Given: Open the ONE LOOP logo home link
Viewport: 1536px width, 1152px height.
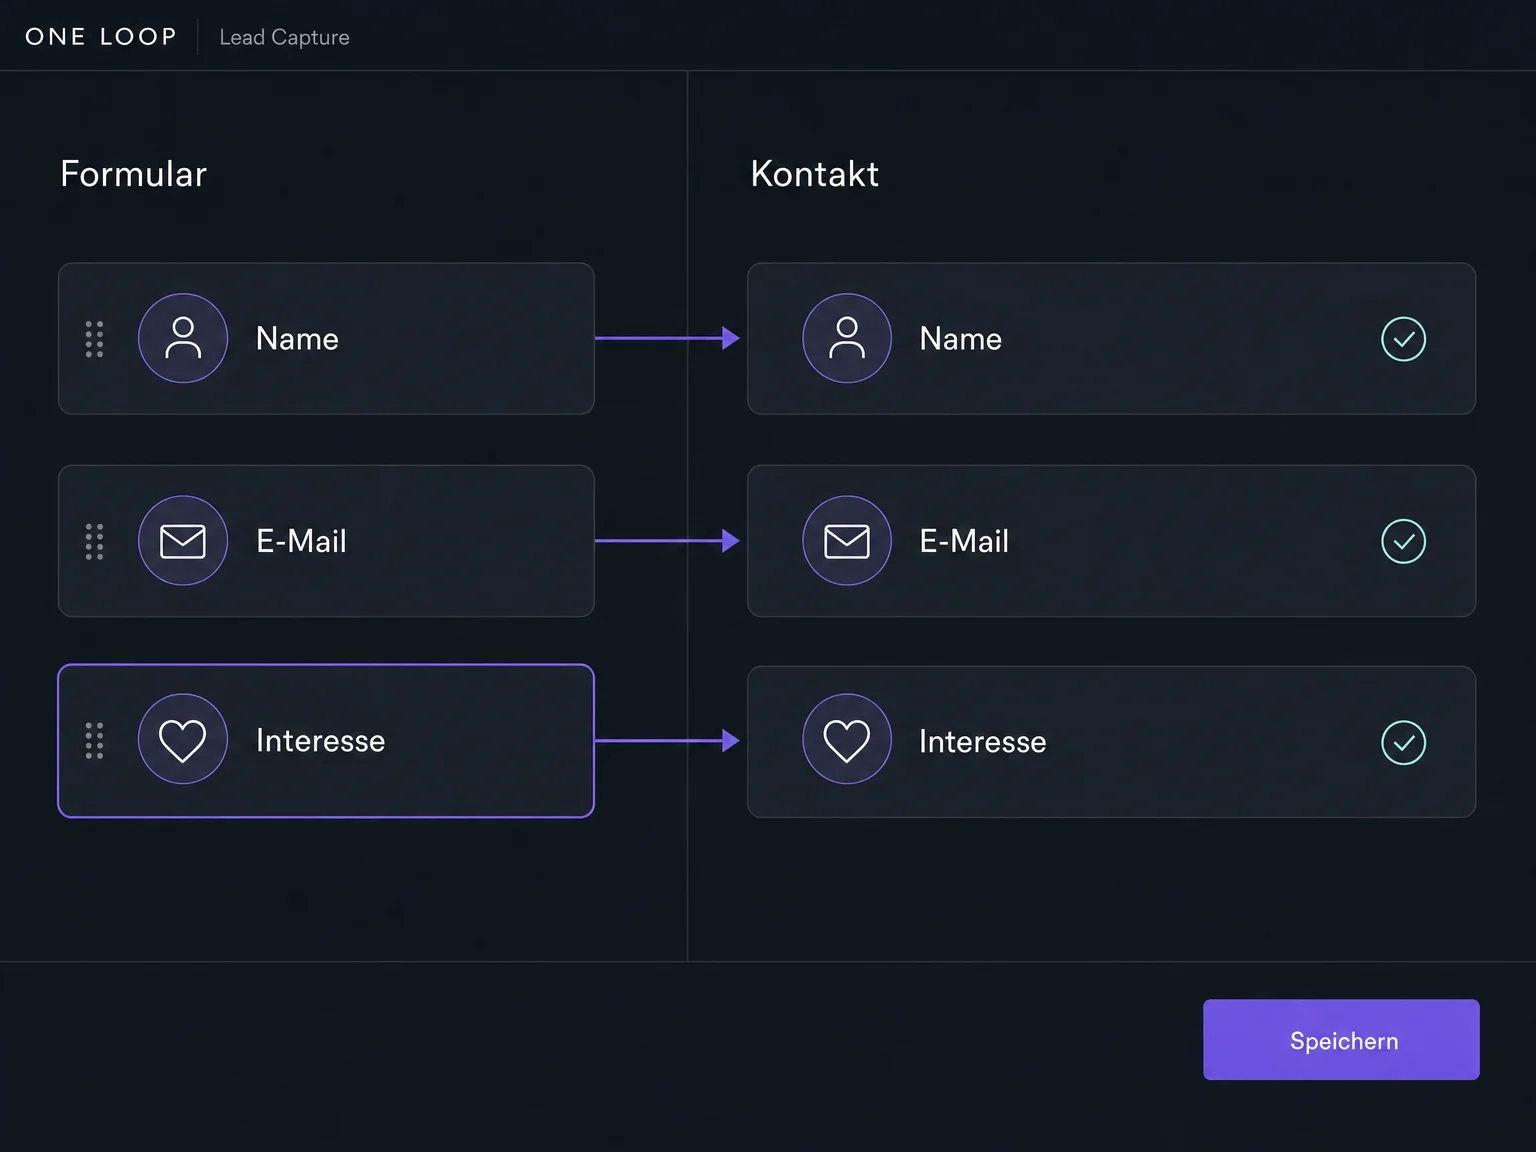Looking at the screenshot, I should coord(101,37).
